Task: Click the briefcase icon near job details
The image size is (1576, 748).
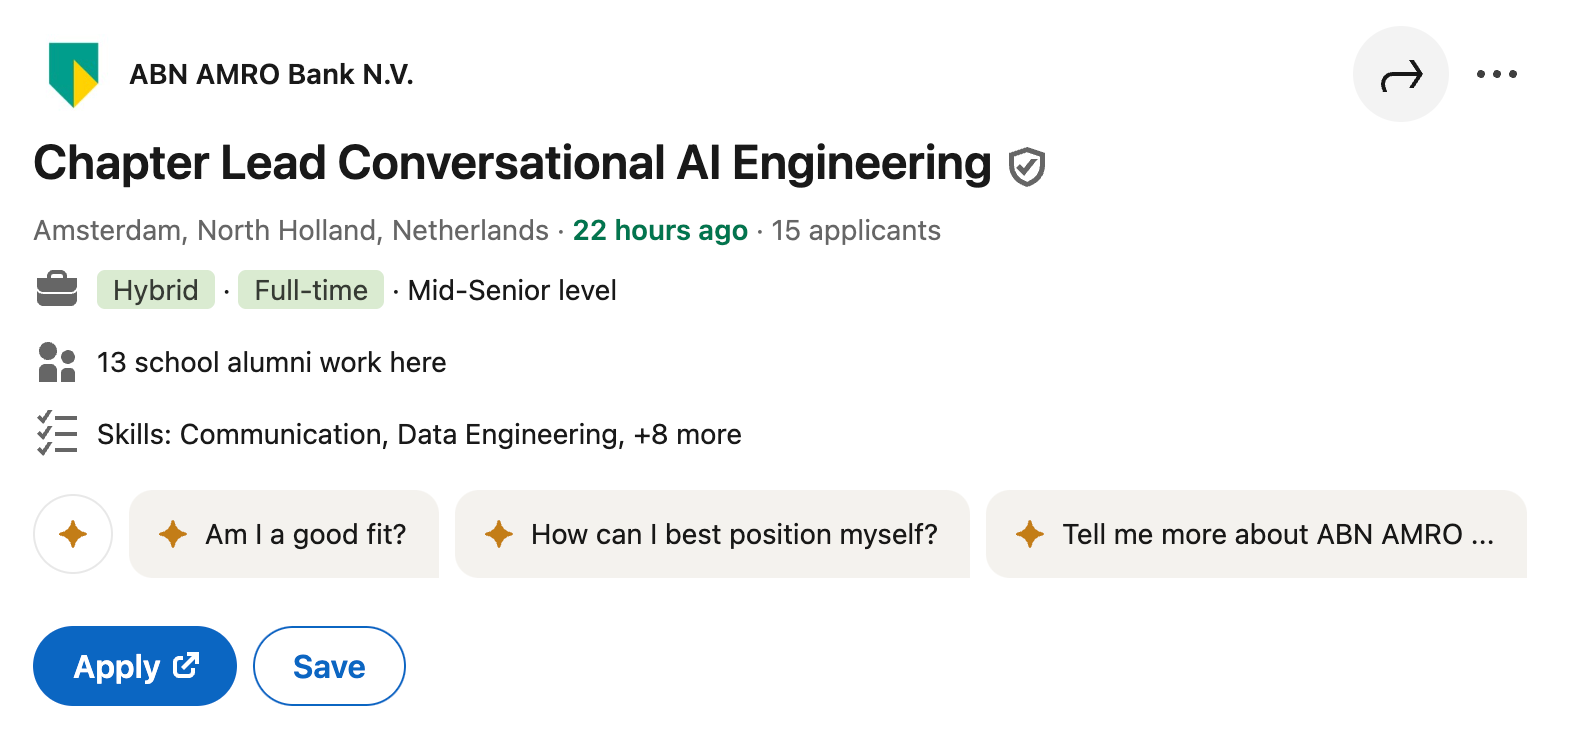Action: point(57,289)
